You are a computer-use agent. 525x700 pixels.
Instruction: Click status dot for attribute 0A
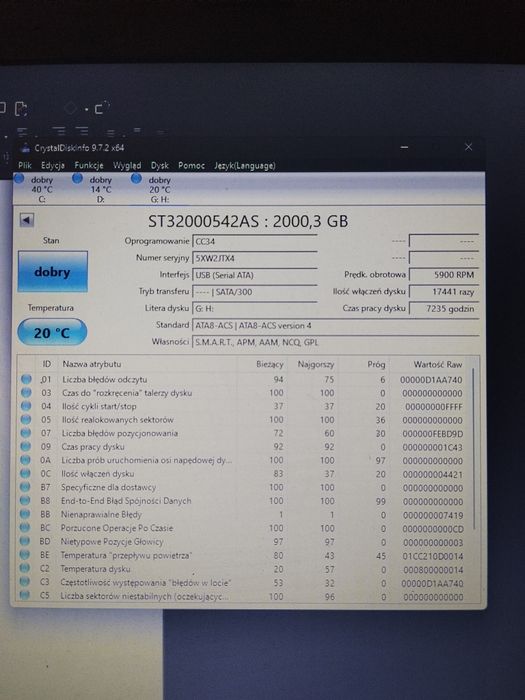[x=25, y=460]
